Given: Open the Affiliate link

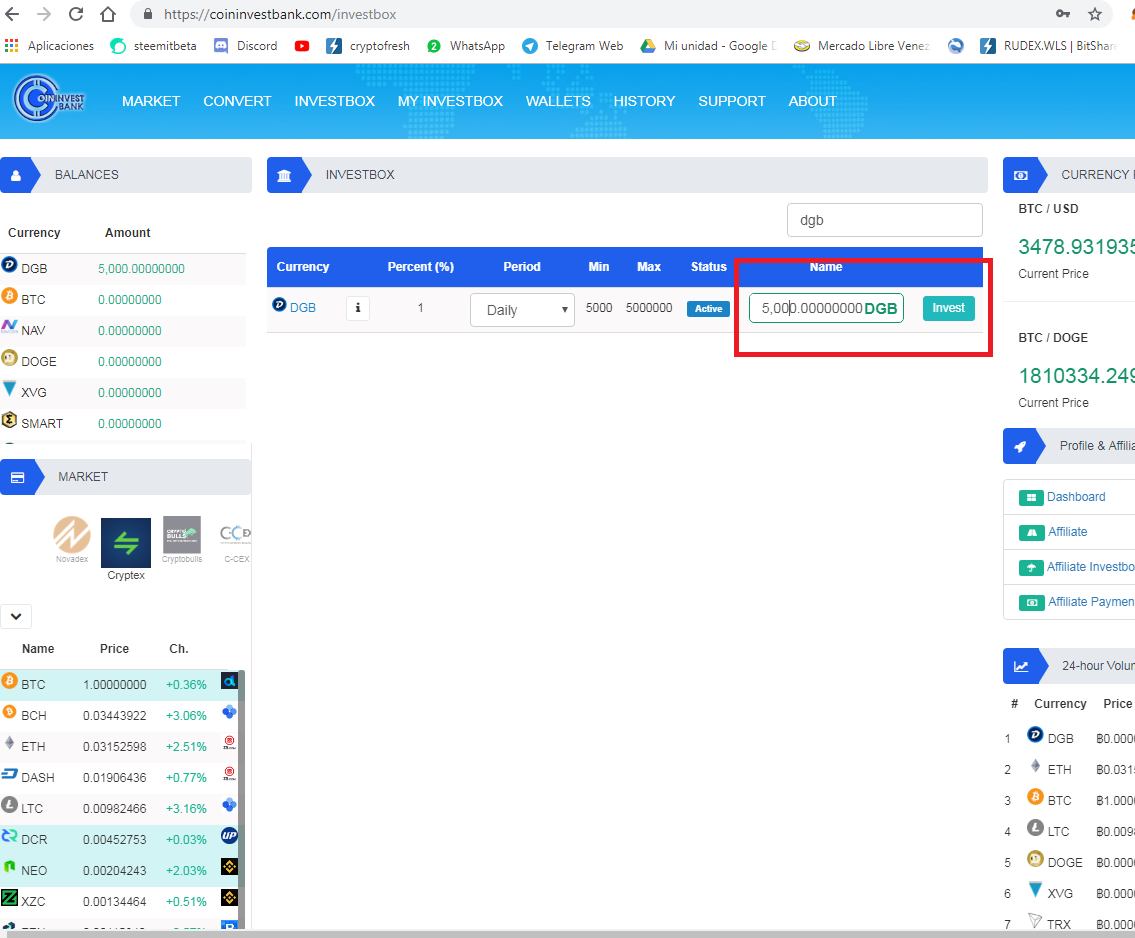Looking at the screenshot, I should tap(1068, 532).
